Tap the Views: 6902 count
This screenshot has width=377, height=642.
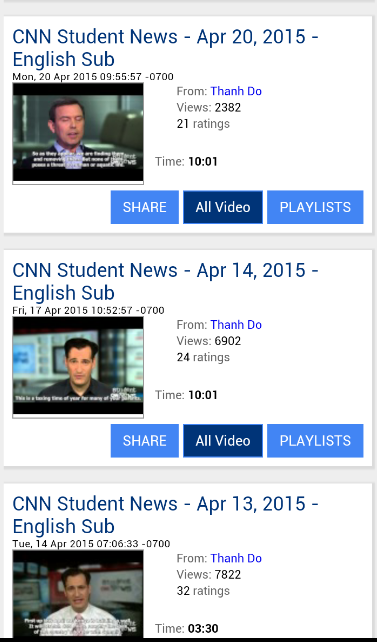pos(209,341)
